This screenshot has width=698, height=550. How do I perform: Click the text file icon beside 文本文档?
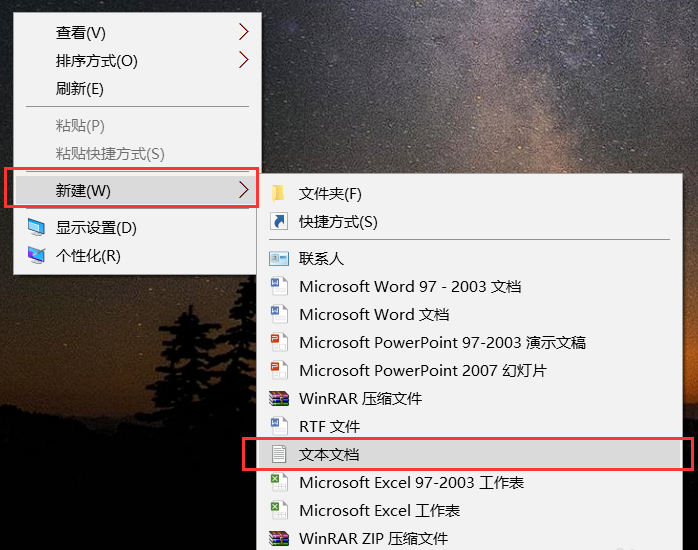279,454
